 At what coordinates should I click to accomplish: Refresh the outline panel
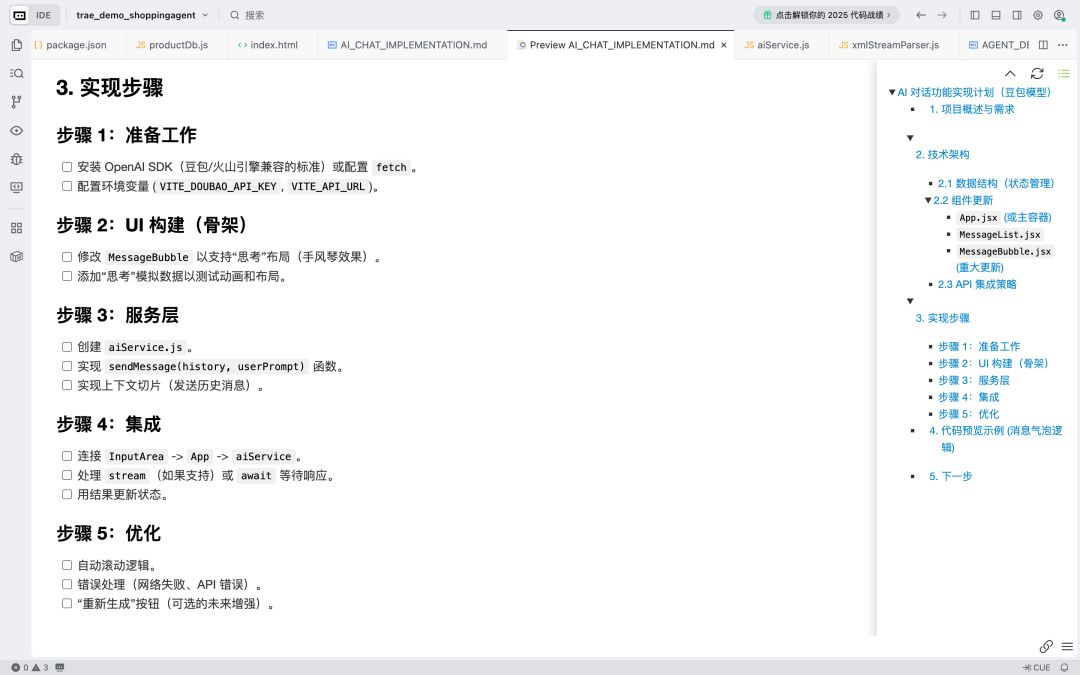(1037, 74)
